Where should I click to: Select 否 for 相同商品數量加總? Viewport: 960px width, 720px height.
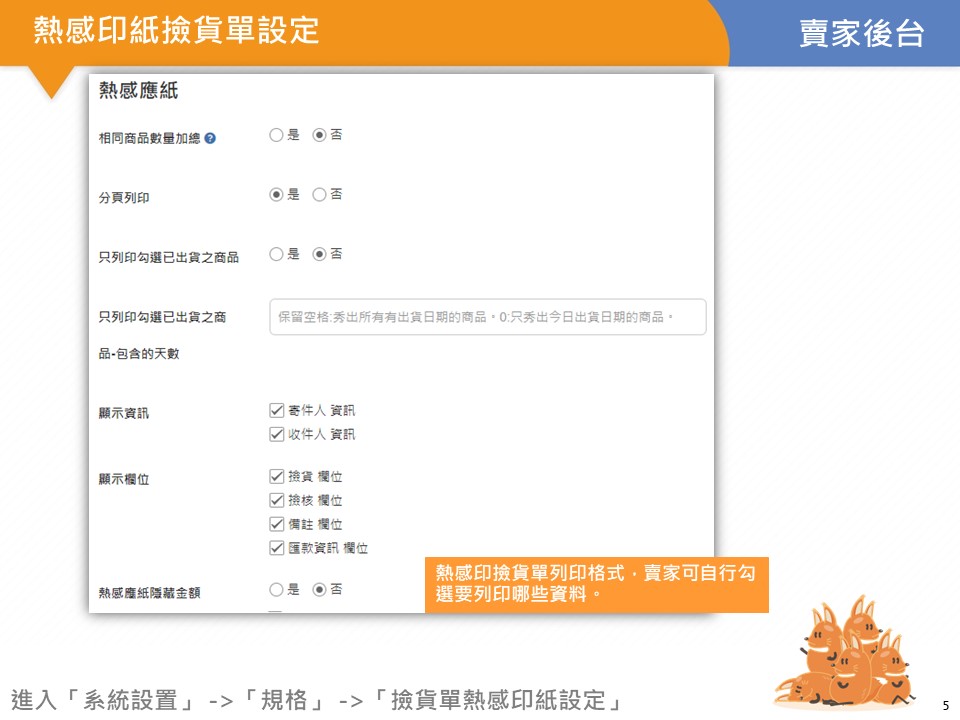pyautogui.click(x=320, y=135)
